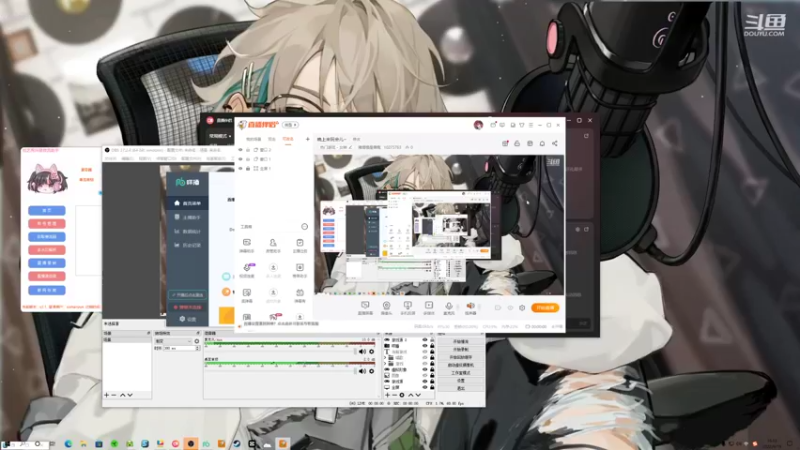
Task: Toggle the lock on Douyu's 全屏 1 layer
Action: 248,168
